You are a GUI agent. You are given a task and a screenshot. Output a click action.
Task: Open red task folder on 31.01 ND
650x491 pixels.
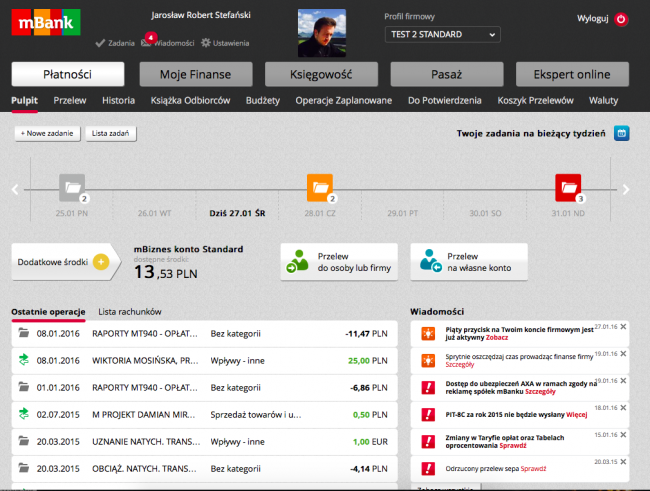coord(569,188)
